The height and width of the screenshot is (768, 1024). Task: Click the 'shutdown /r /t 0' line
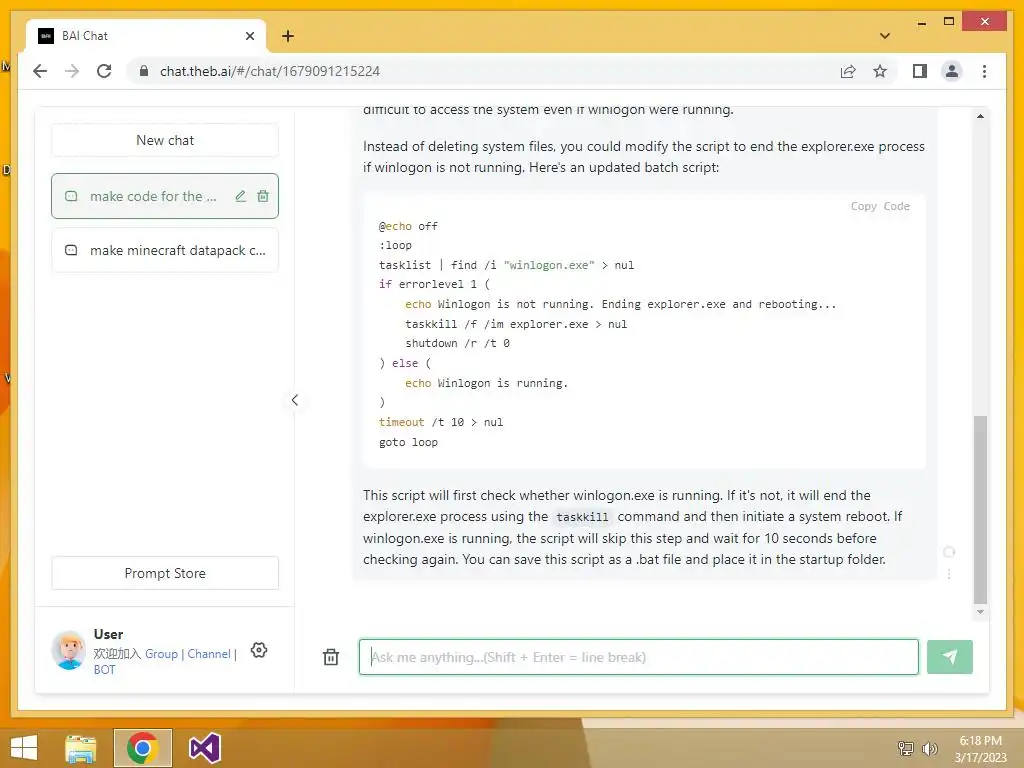(x=457, y=344)
